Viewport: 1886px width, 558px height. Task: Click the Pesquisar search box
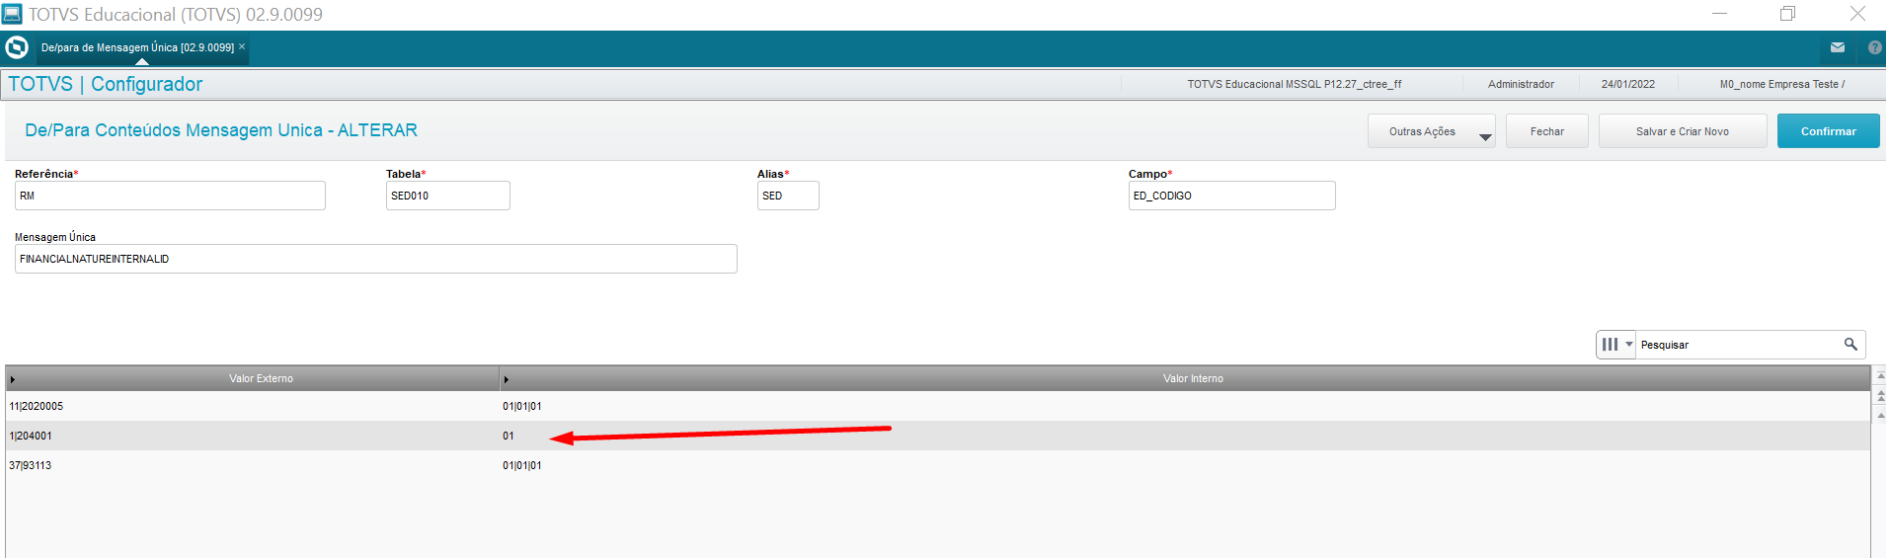(x=1740, y=344)
